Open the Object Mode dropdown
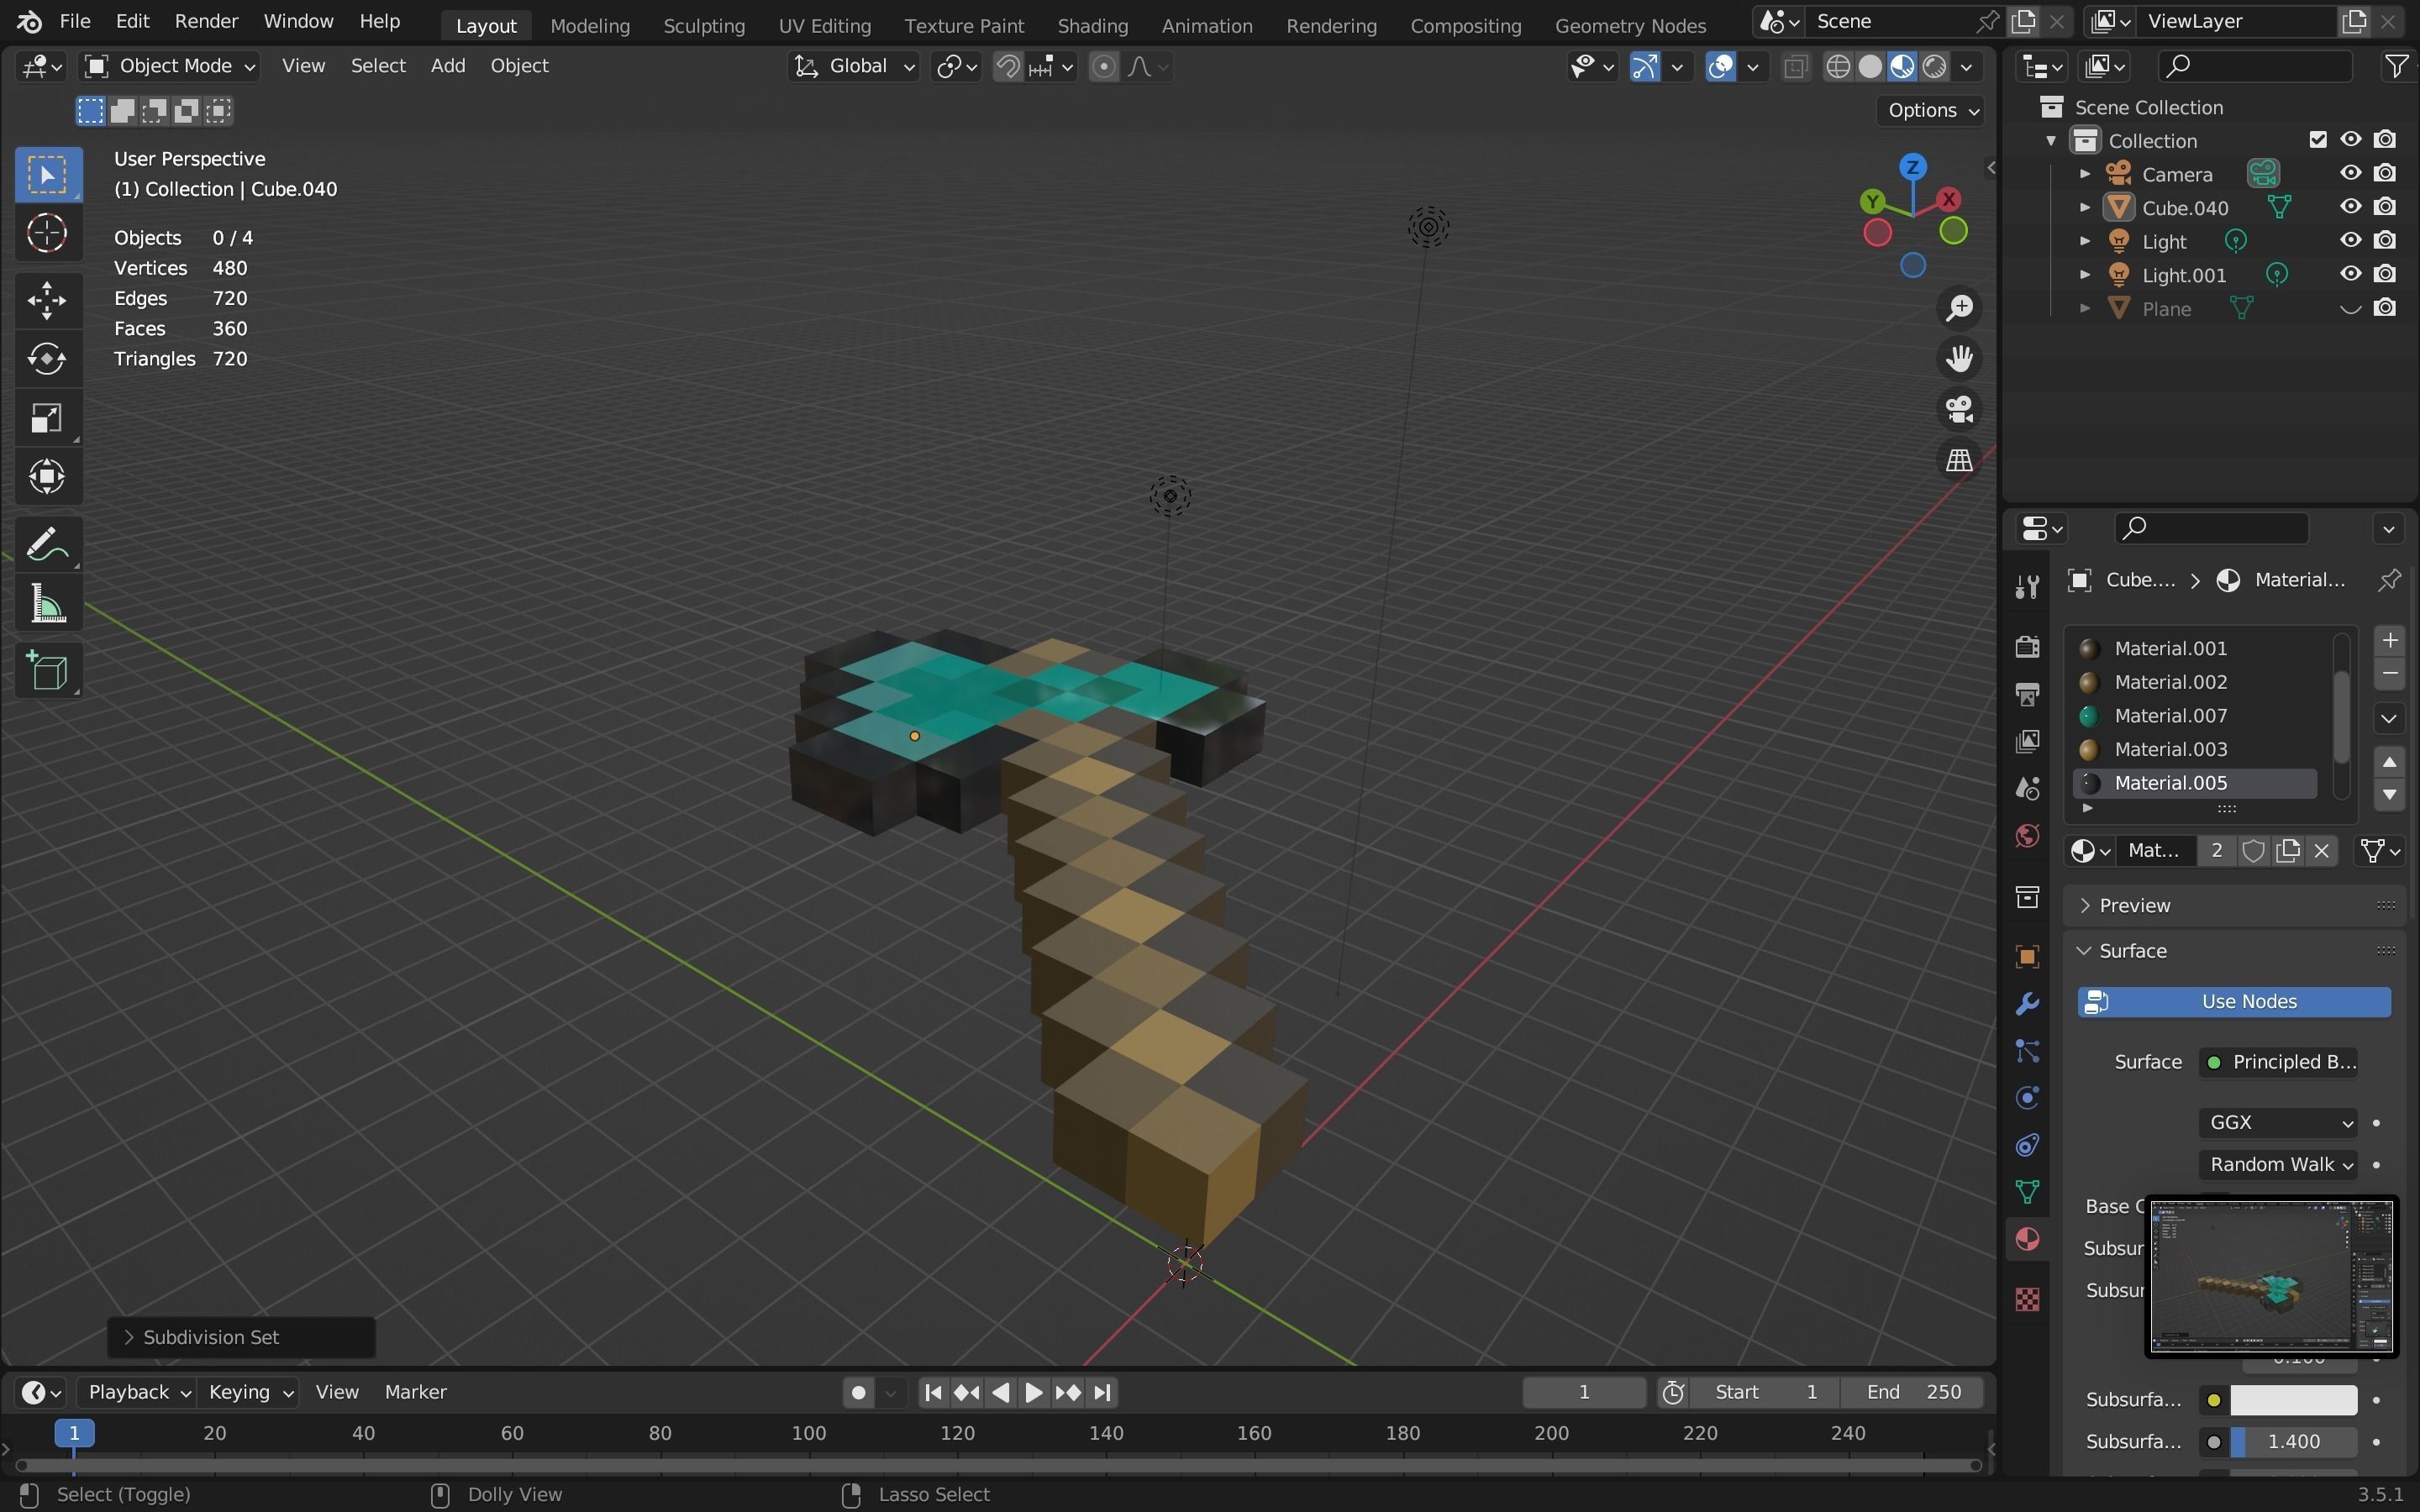This screenshot has width=2420, height=1512. (x=170, y=66)
